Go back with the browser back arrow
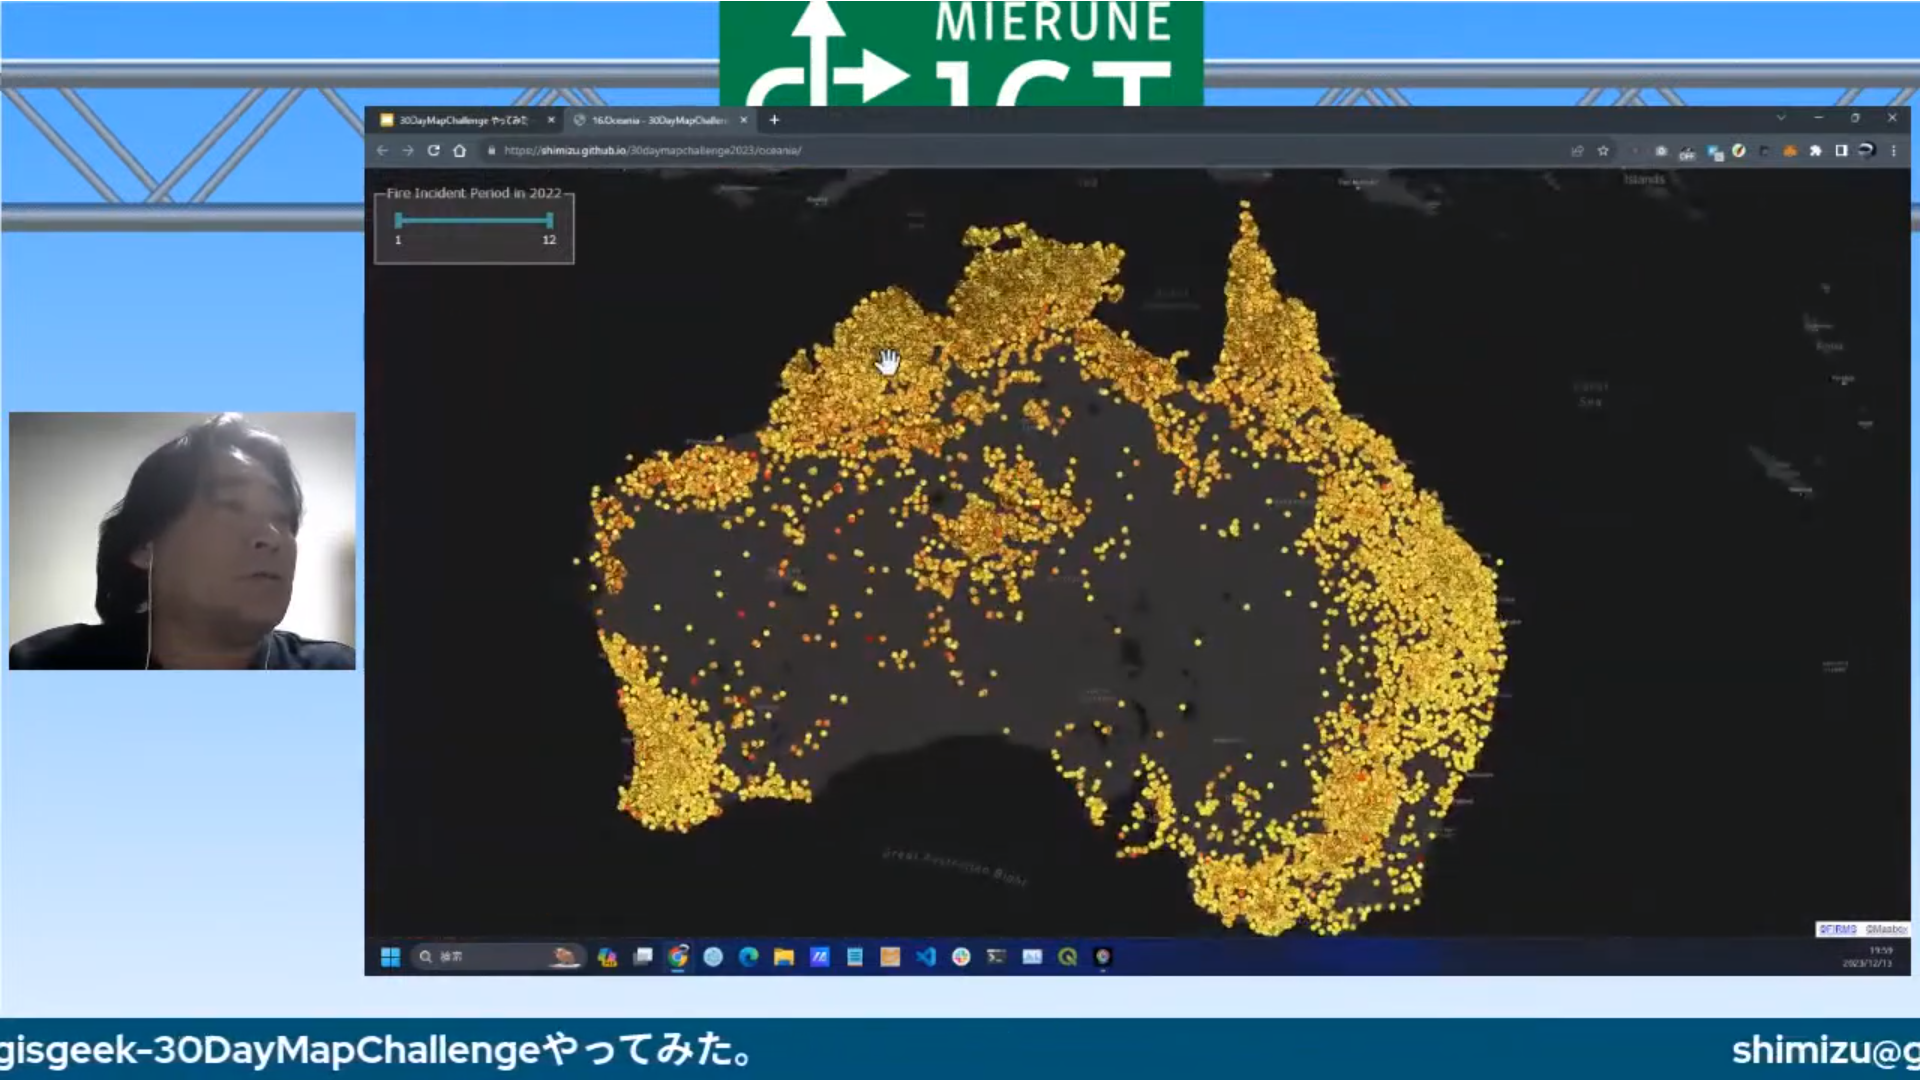The image size is (1920, 1080). (x=382, y=150)
